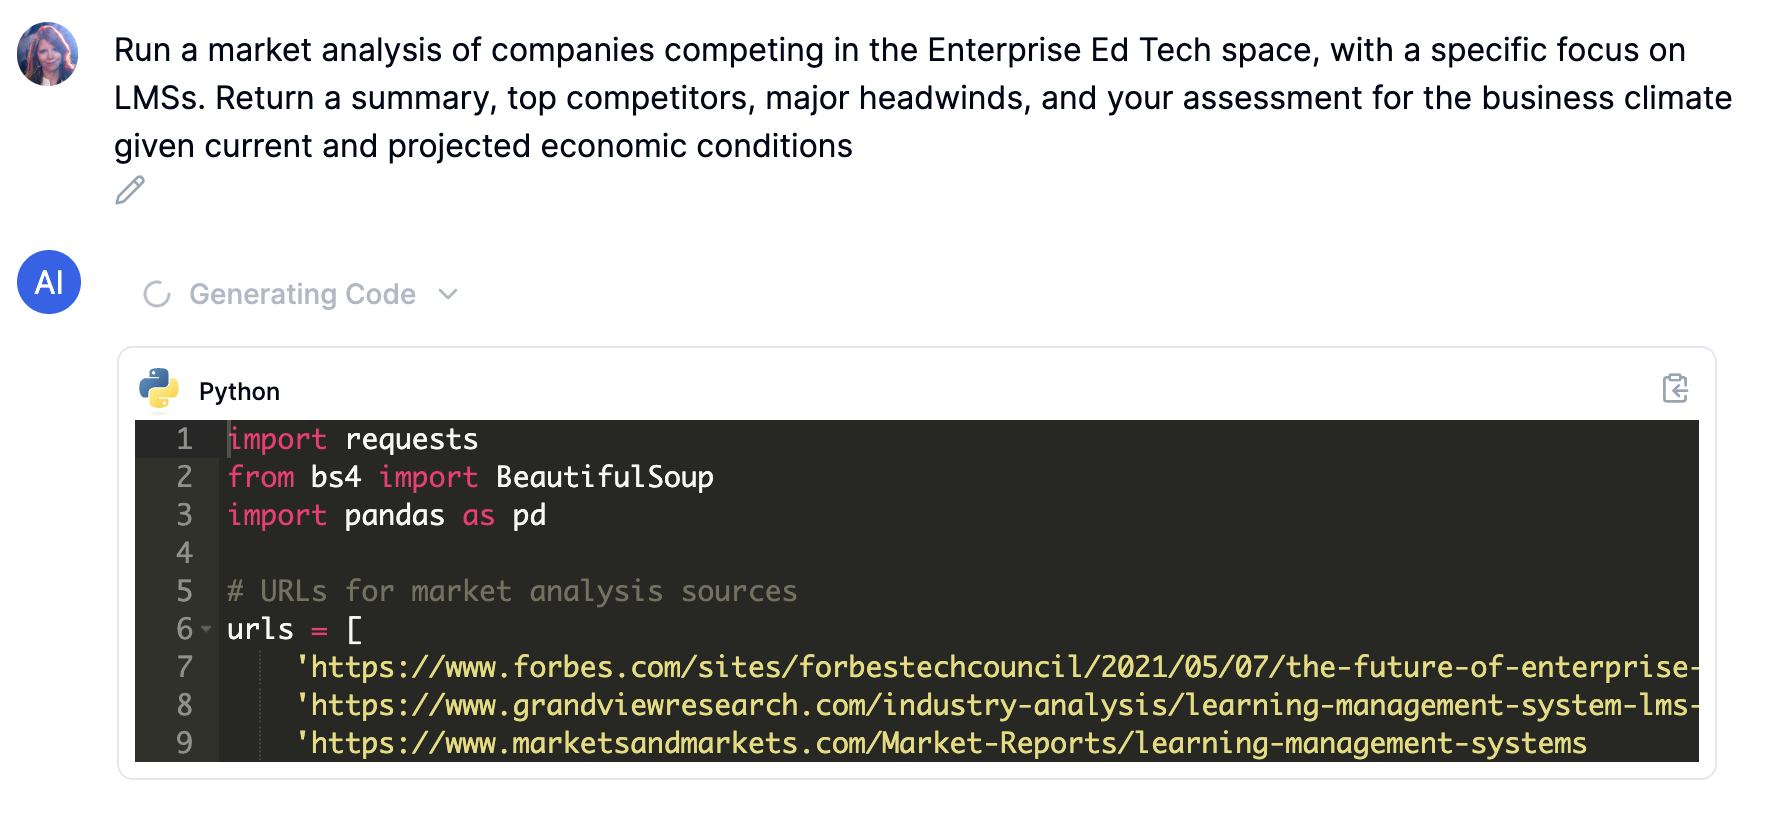The width and height of the screenshot is (1782, 833).
Task: Click the Forbes URL string in the code
Action: pos(996,667)
